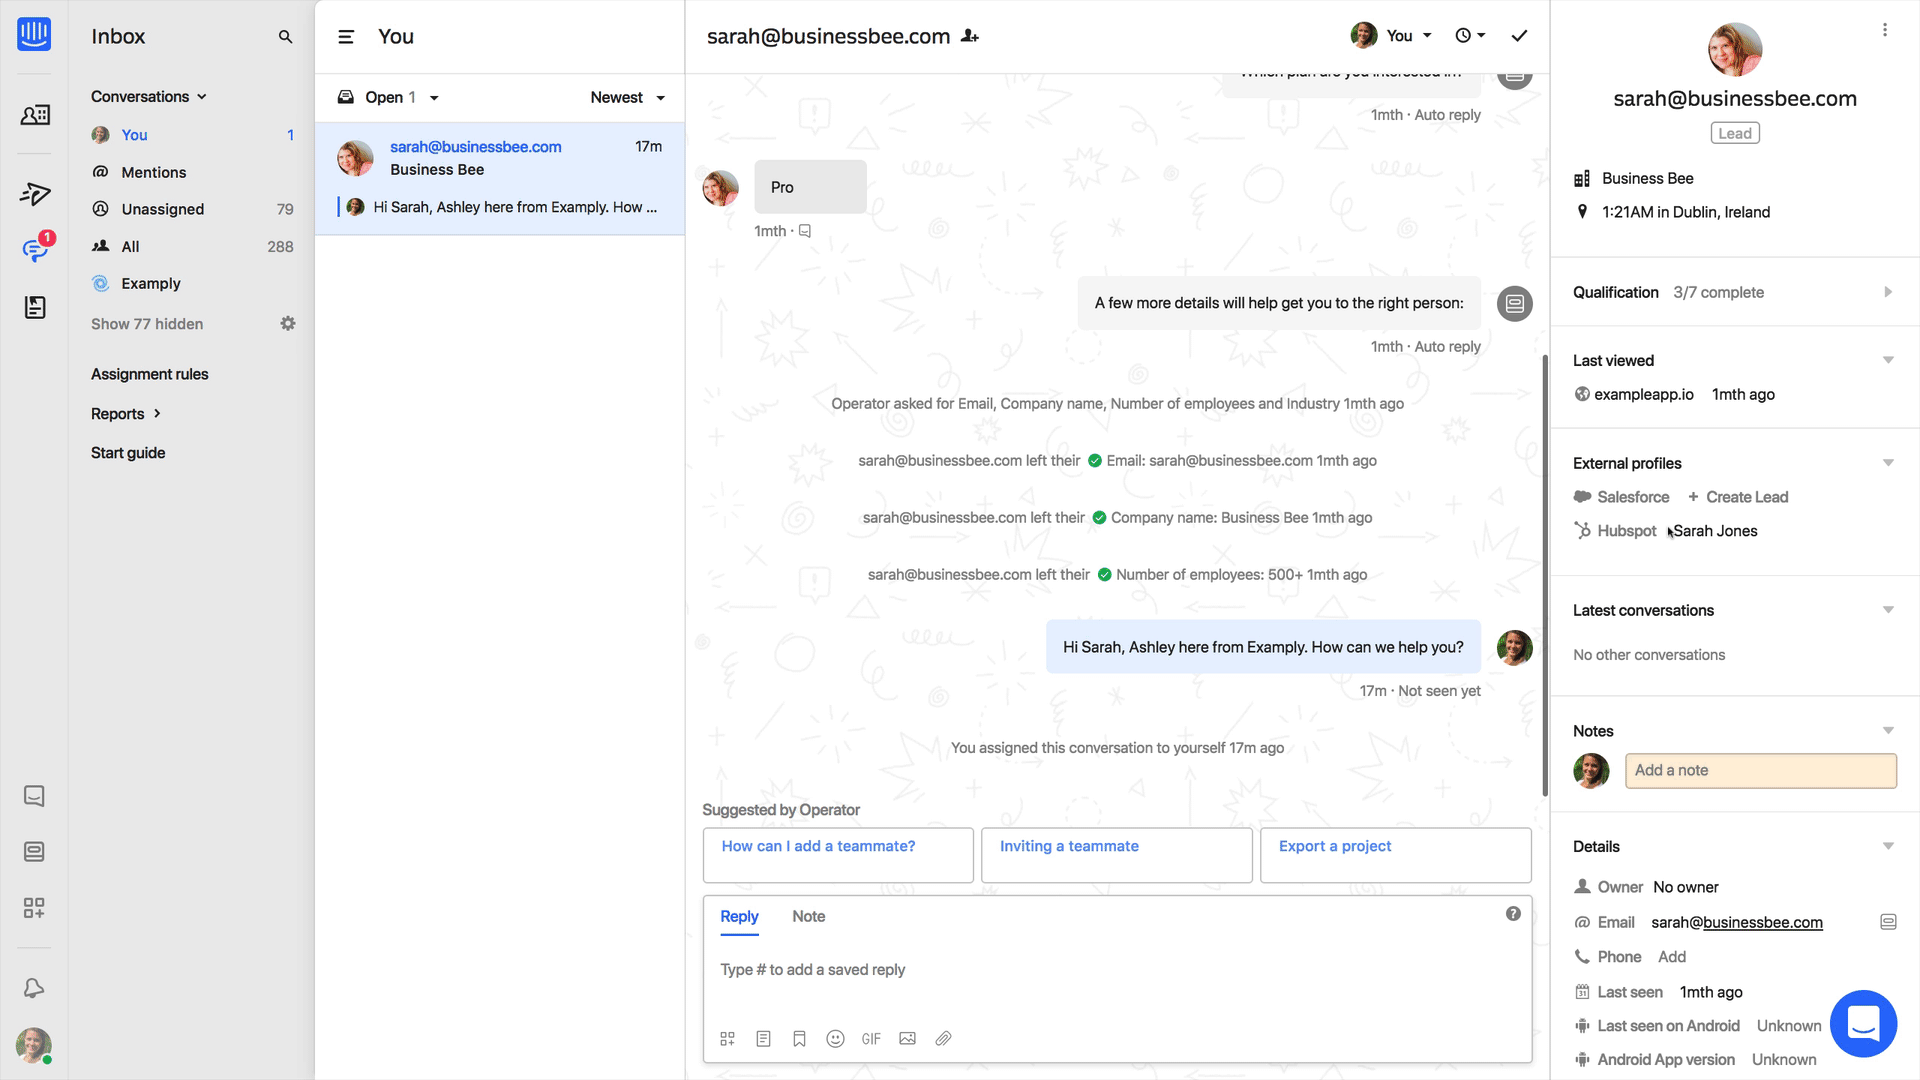
Task: Expand the Qualification section
Action: pos(1887,292)
